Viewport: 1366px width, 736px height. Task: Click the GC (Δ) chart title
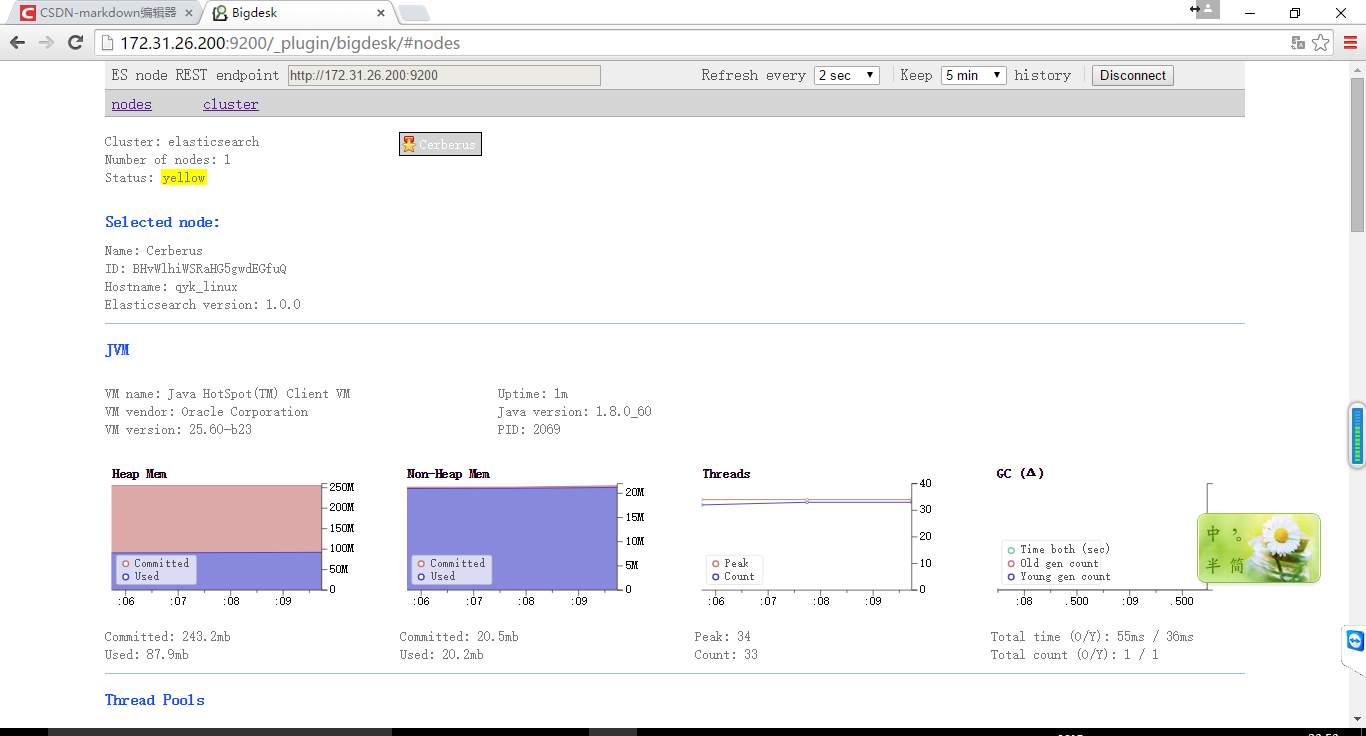[x=1020, y=473]
